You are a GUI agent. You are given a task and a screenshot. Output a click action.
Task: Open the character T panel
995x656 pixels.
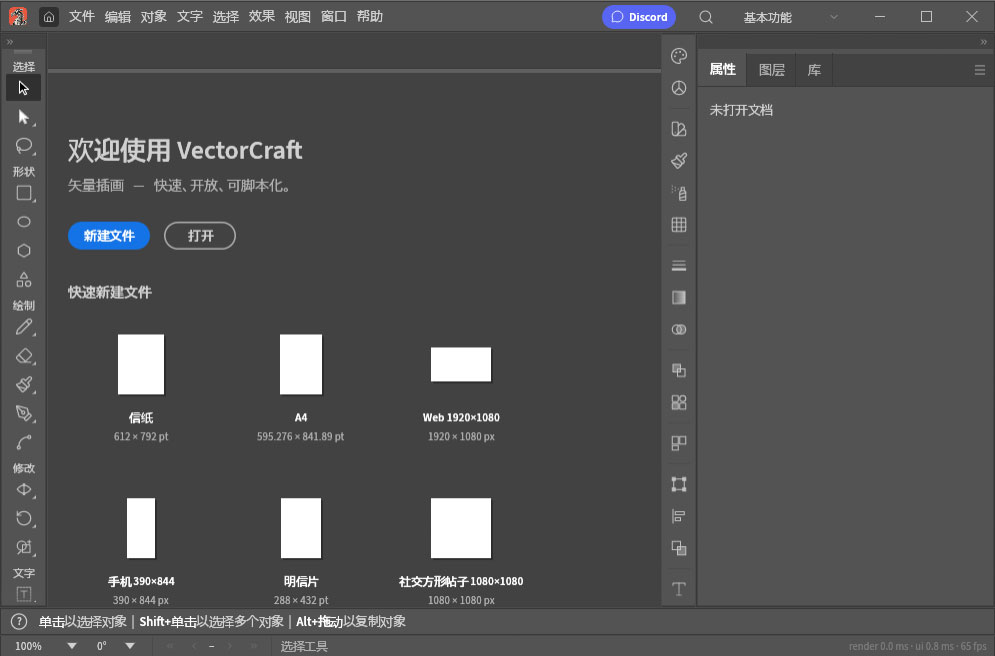[x=679, y=589]
